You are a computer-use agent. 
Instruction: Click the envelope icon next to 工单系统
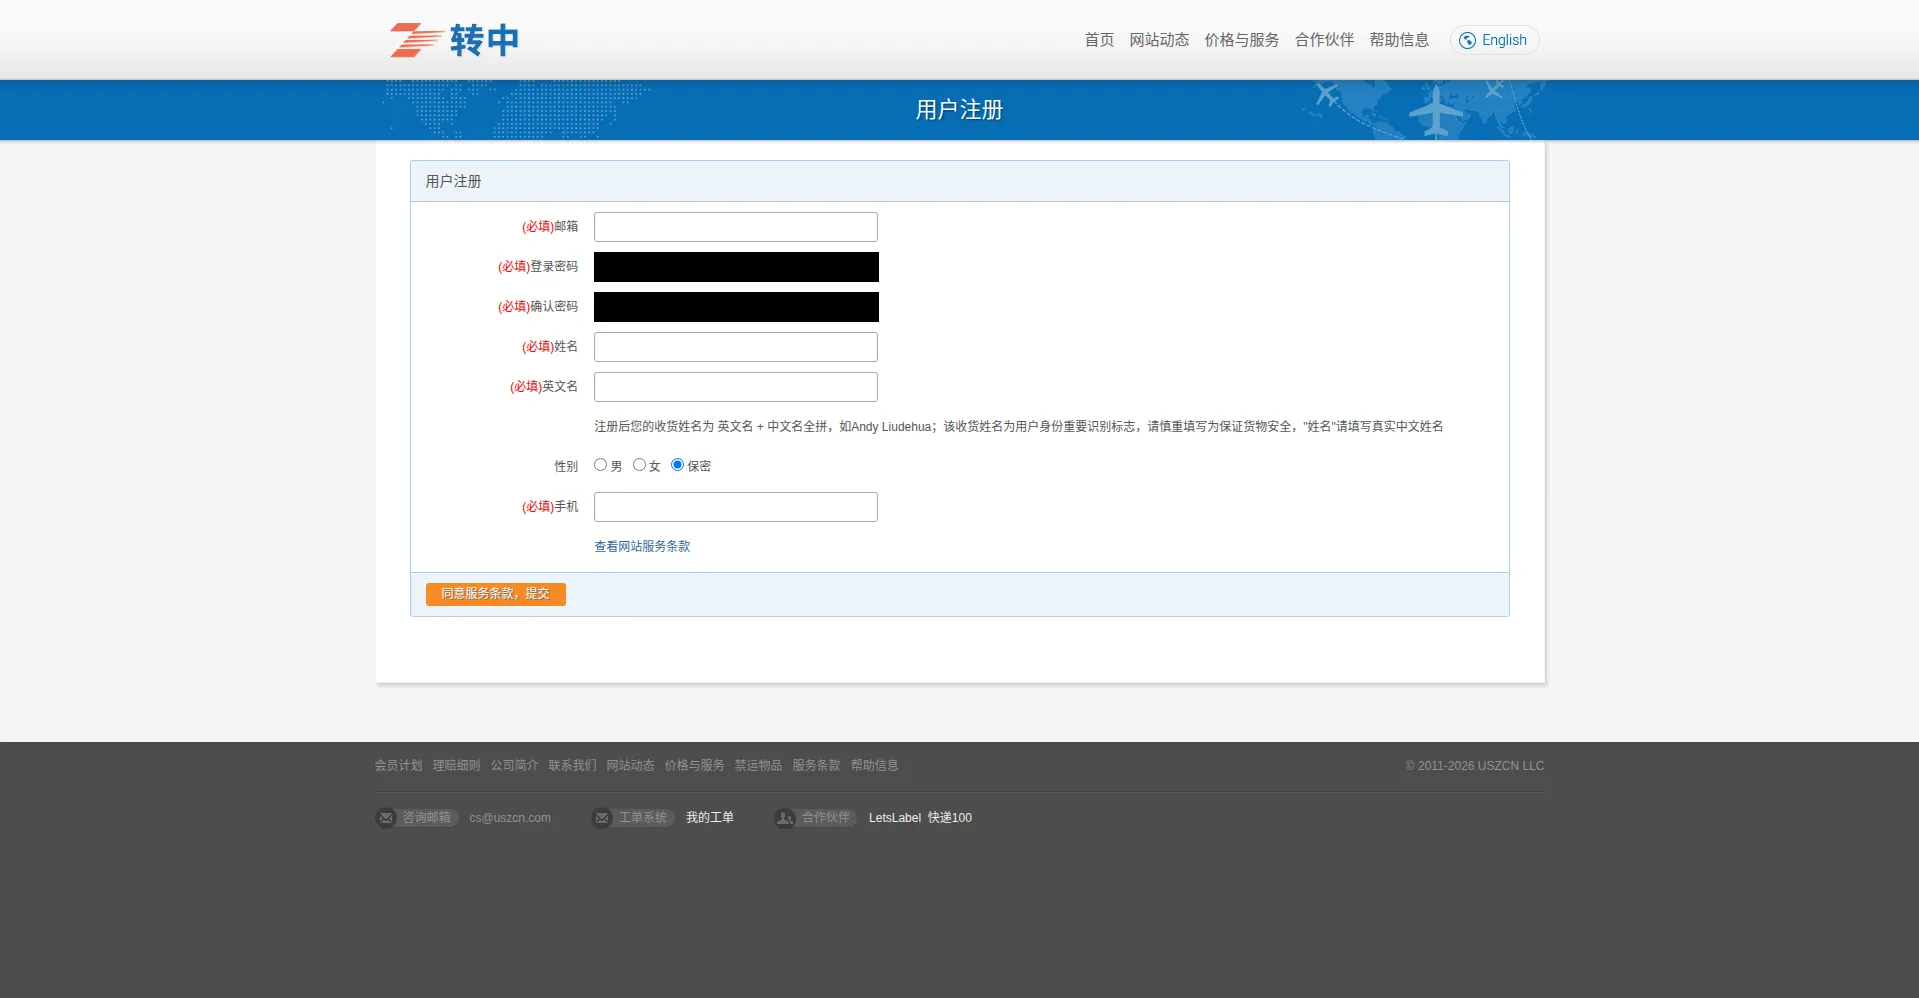[602, 818]
